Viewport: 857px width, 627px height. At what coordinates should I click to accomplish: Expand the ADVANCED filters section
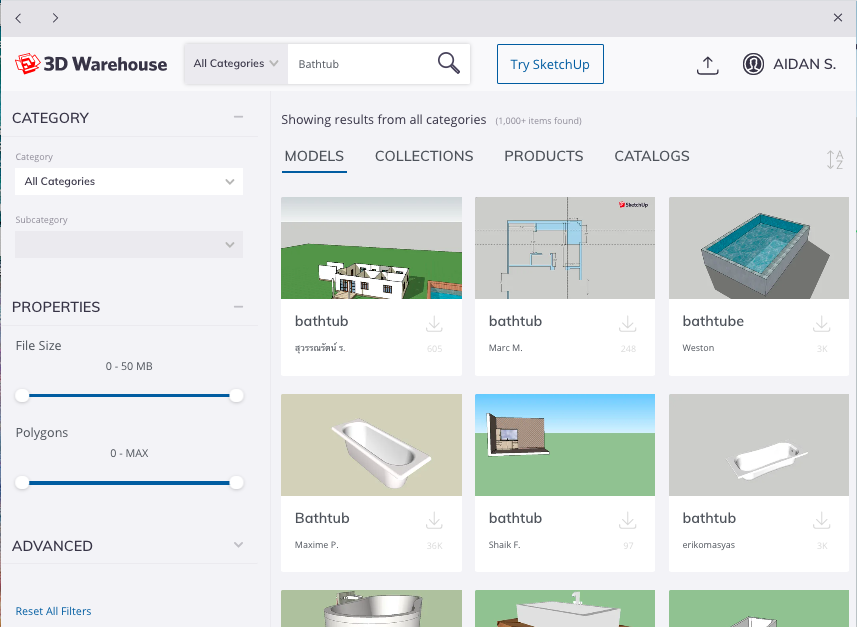238,545
